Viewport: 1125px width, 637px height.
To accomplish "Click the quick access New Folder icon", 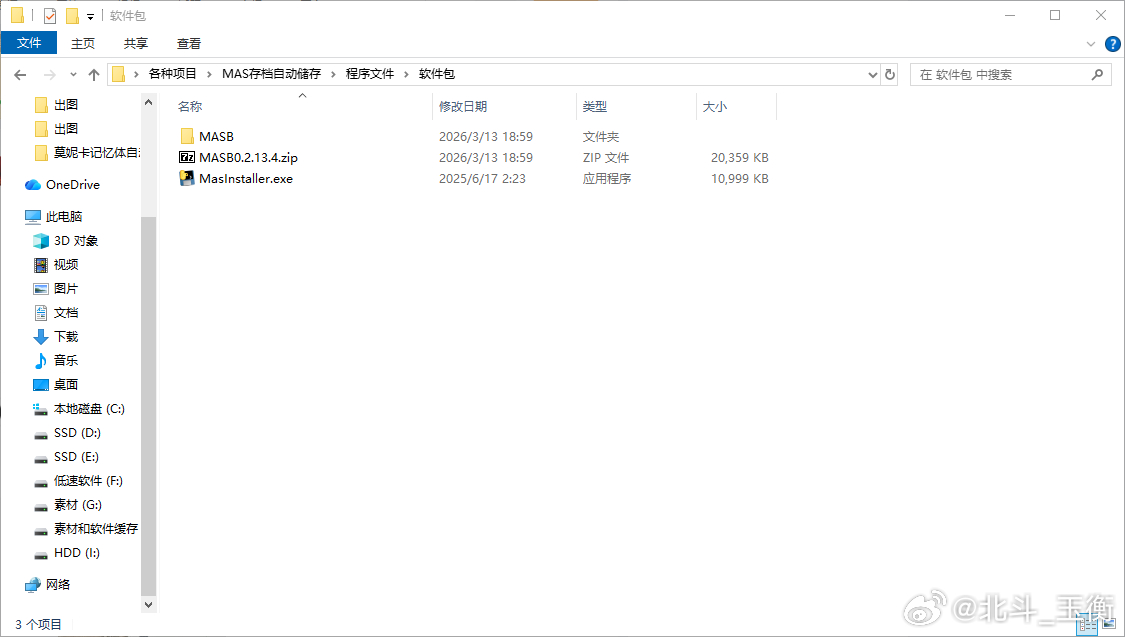I will (72, 15).
